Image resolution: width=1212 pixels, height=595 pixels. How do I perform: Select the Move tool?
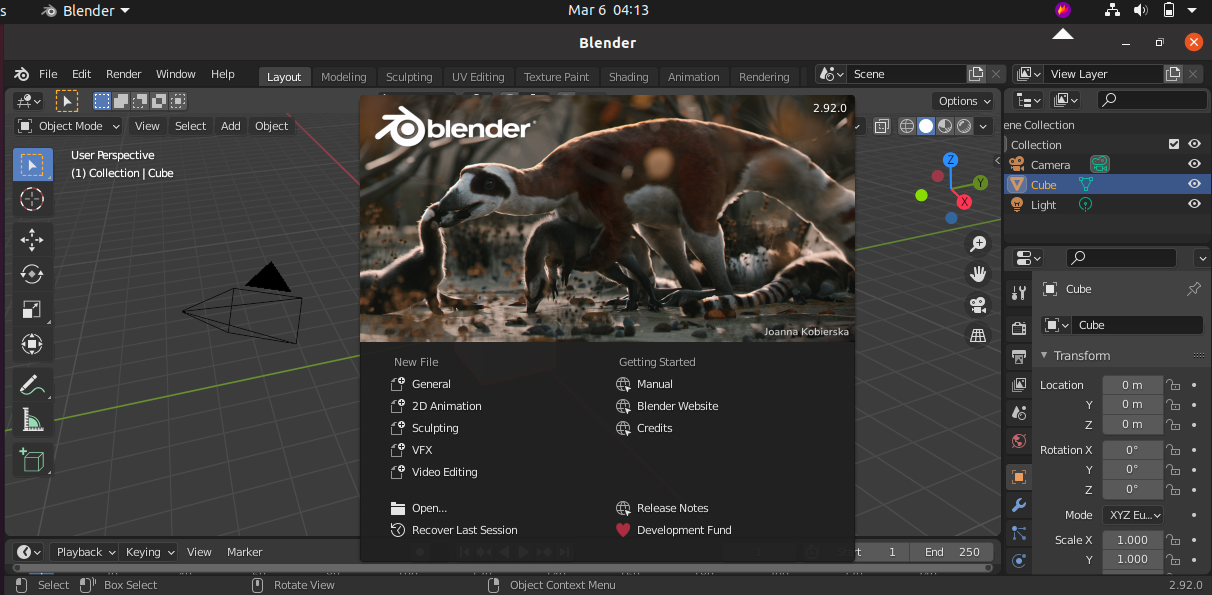click(32, 239)
